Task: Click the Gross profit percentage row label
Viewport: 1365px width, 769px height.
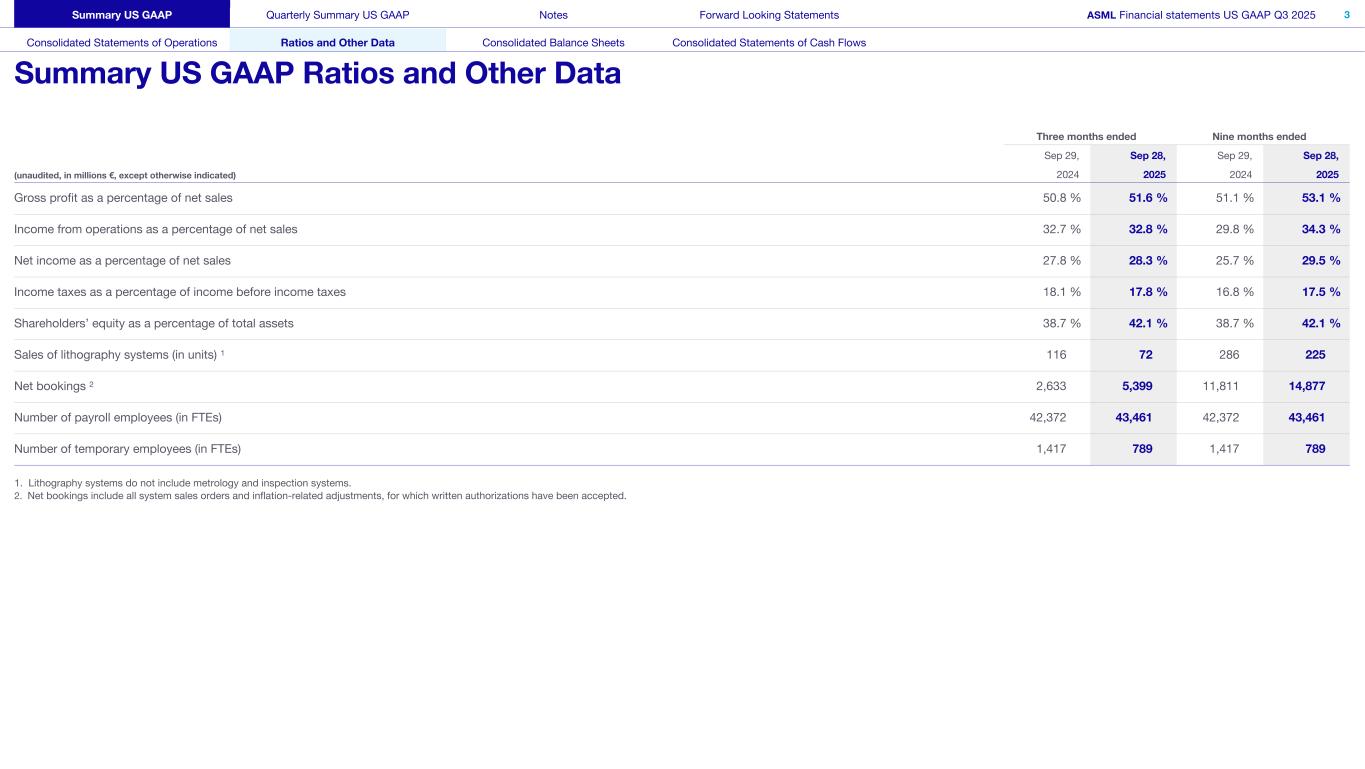Action: pyautogui.click(x=123, y=198)
